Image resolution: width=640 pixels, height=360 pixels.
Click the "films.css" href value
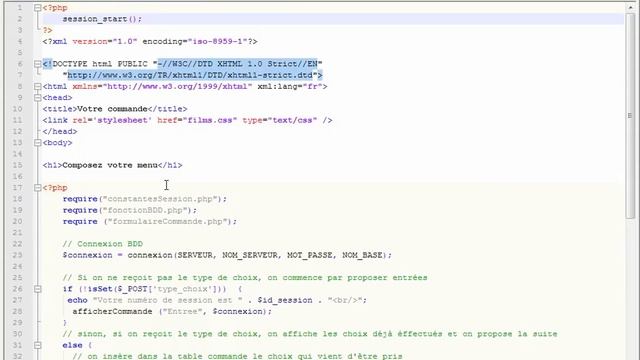point(210,120)
